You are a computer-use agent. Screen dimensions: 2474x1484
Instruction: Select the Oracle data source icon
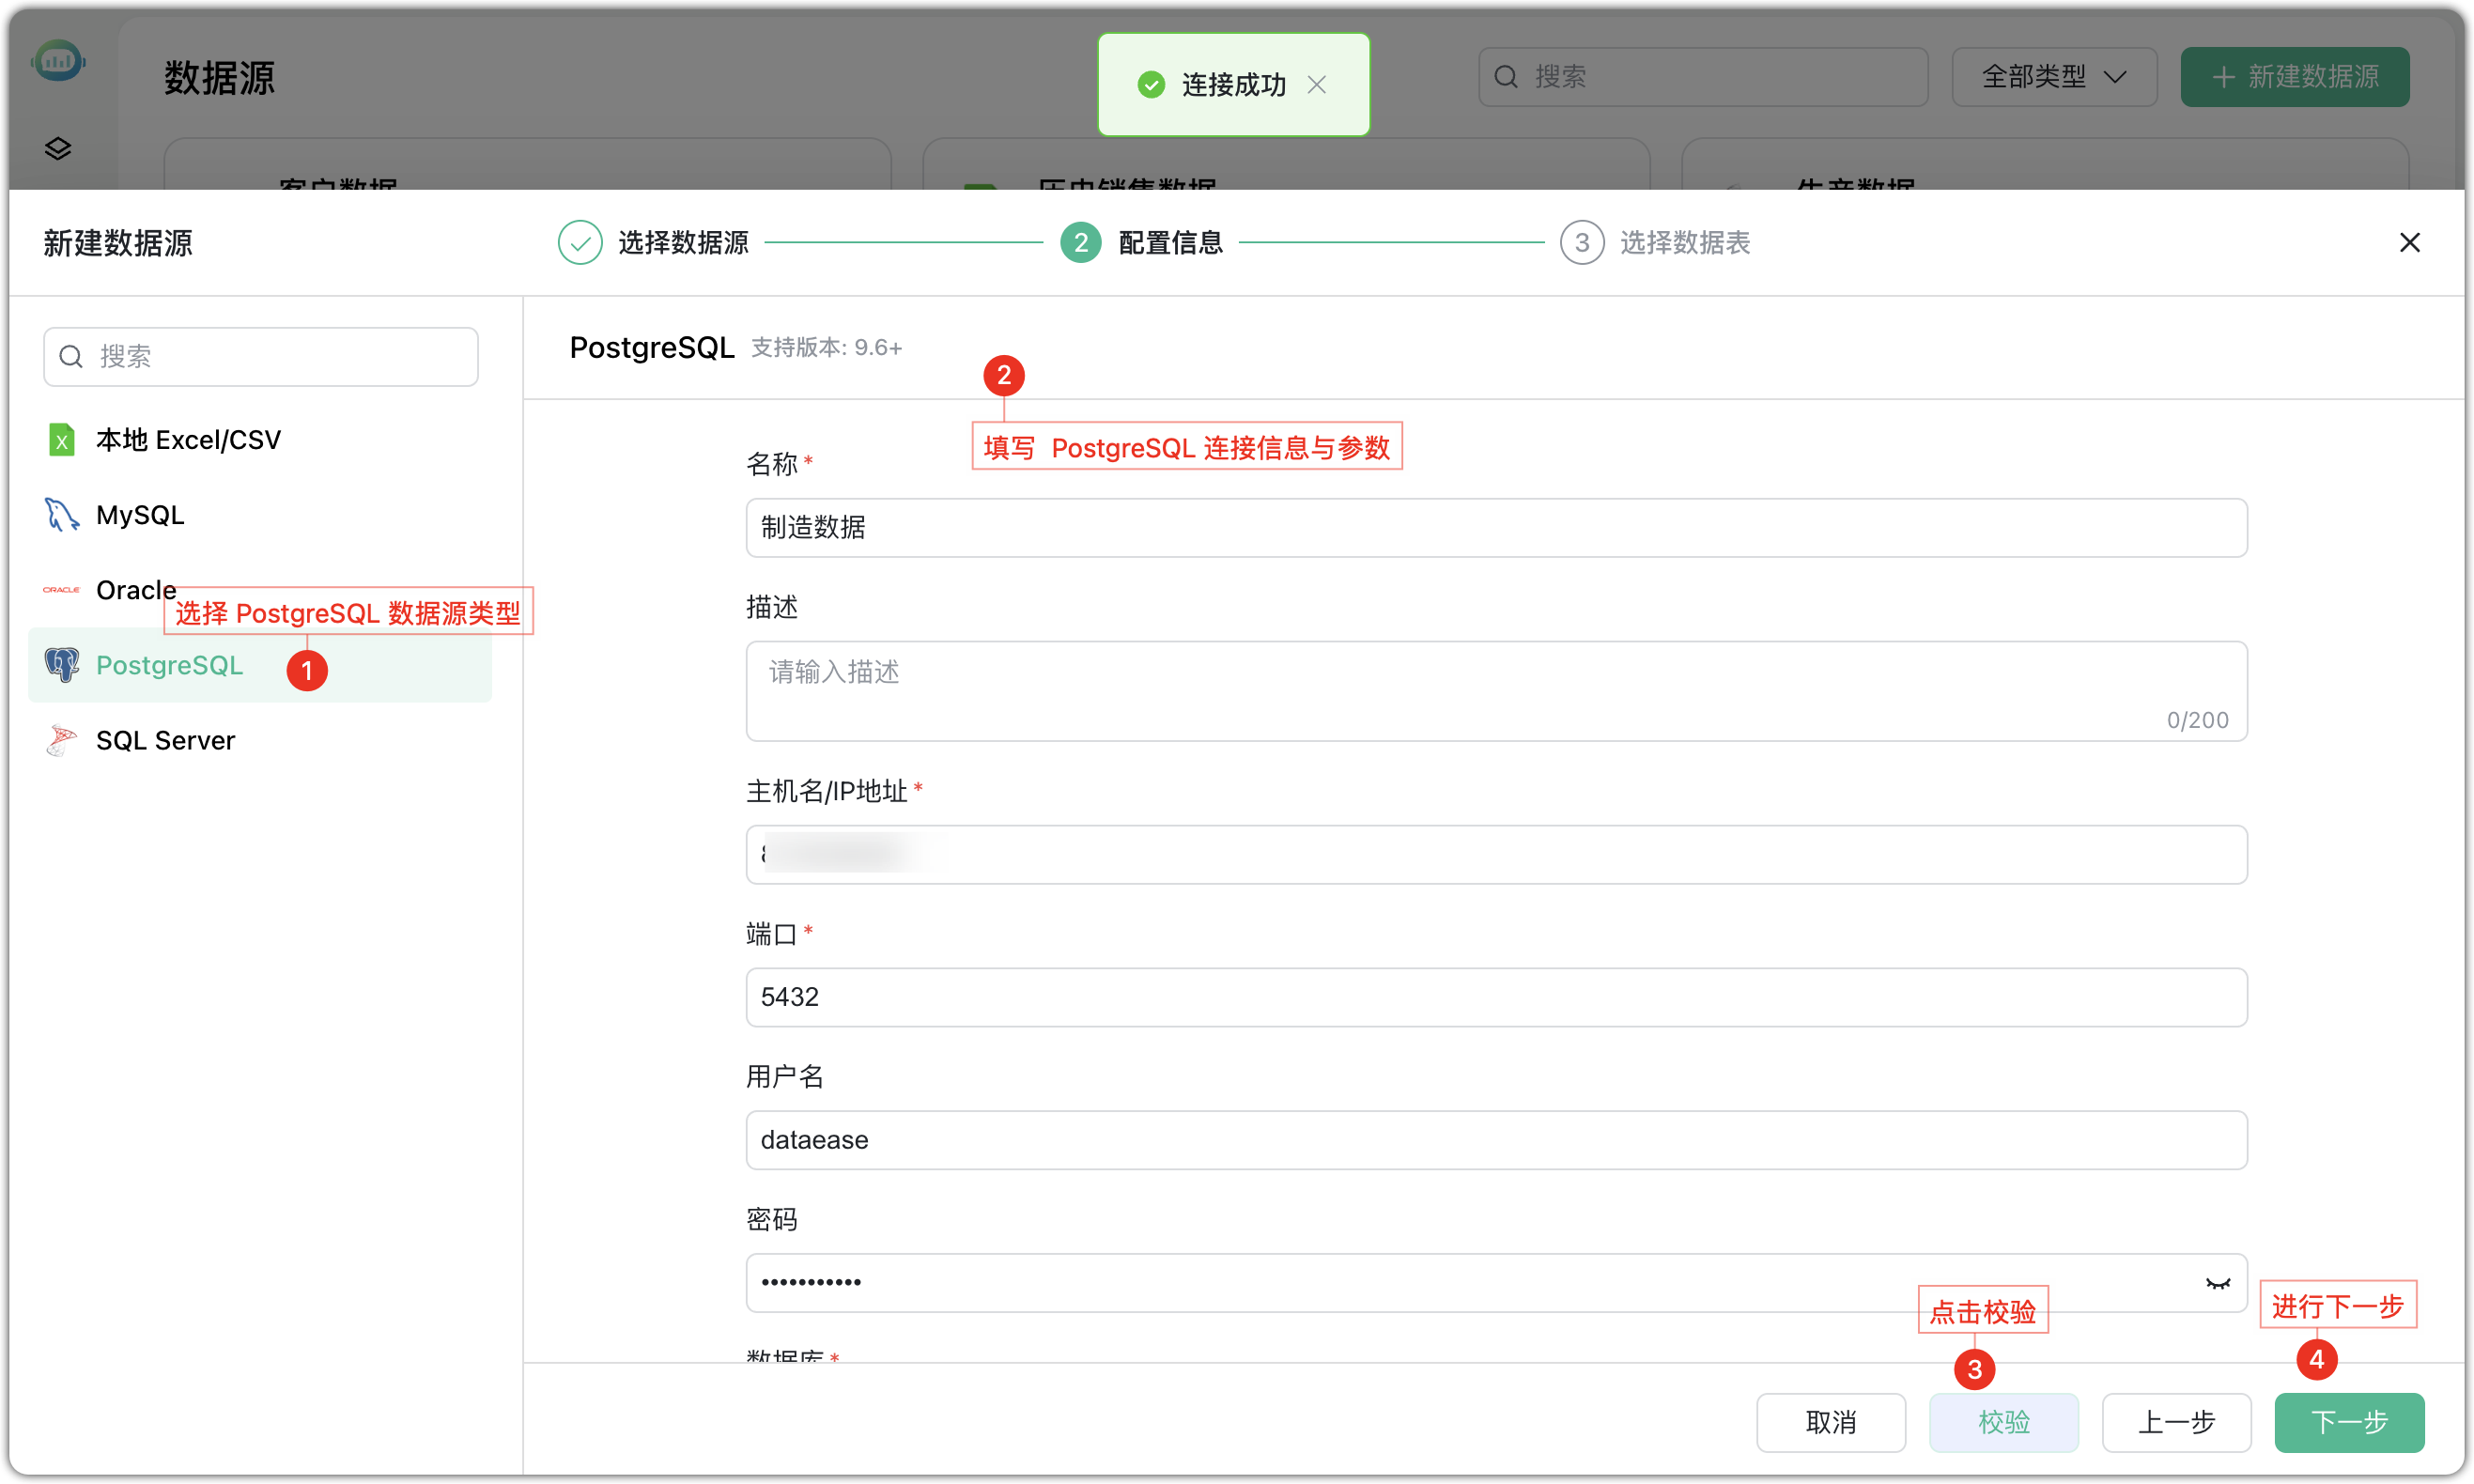tap(61, 590)
